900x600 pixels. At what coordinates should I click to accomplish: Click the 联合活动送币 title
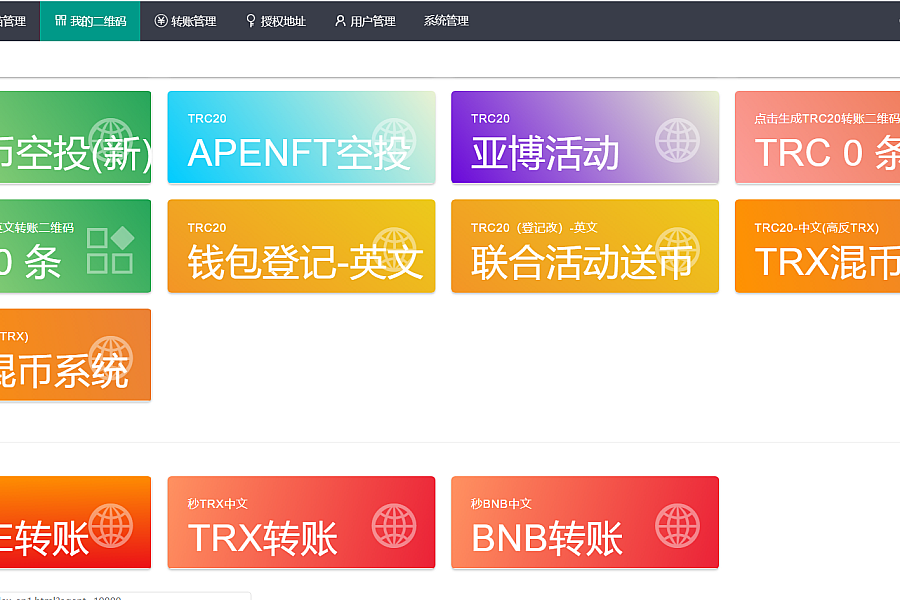click(581, 262)
